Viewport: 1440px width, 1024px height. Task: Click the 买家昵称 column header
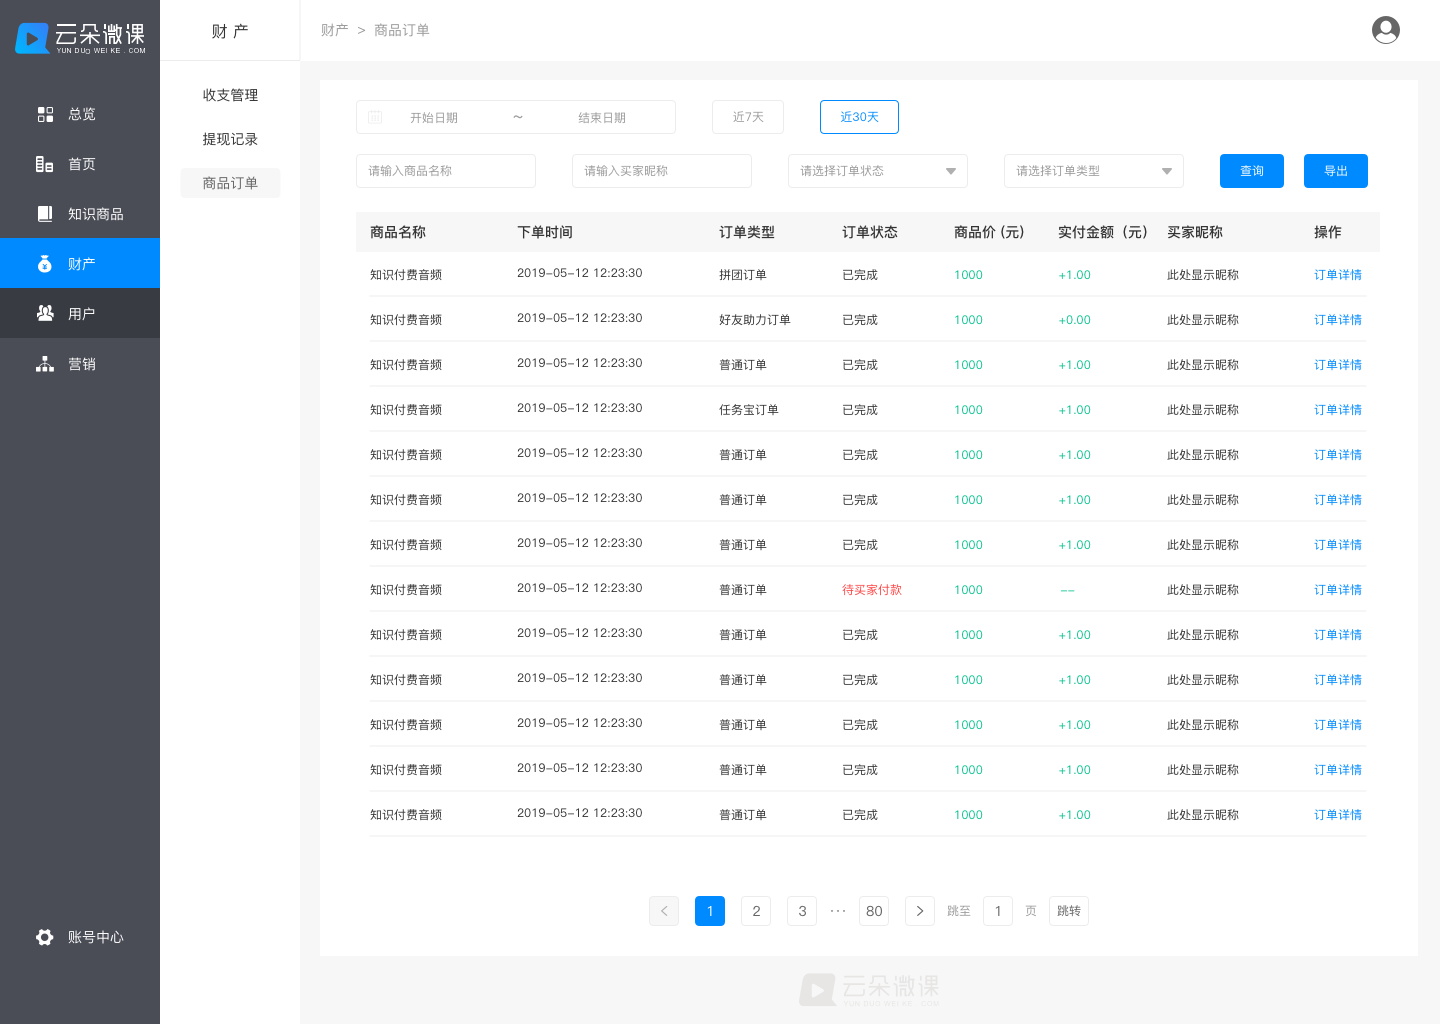point(1195,232)
